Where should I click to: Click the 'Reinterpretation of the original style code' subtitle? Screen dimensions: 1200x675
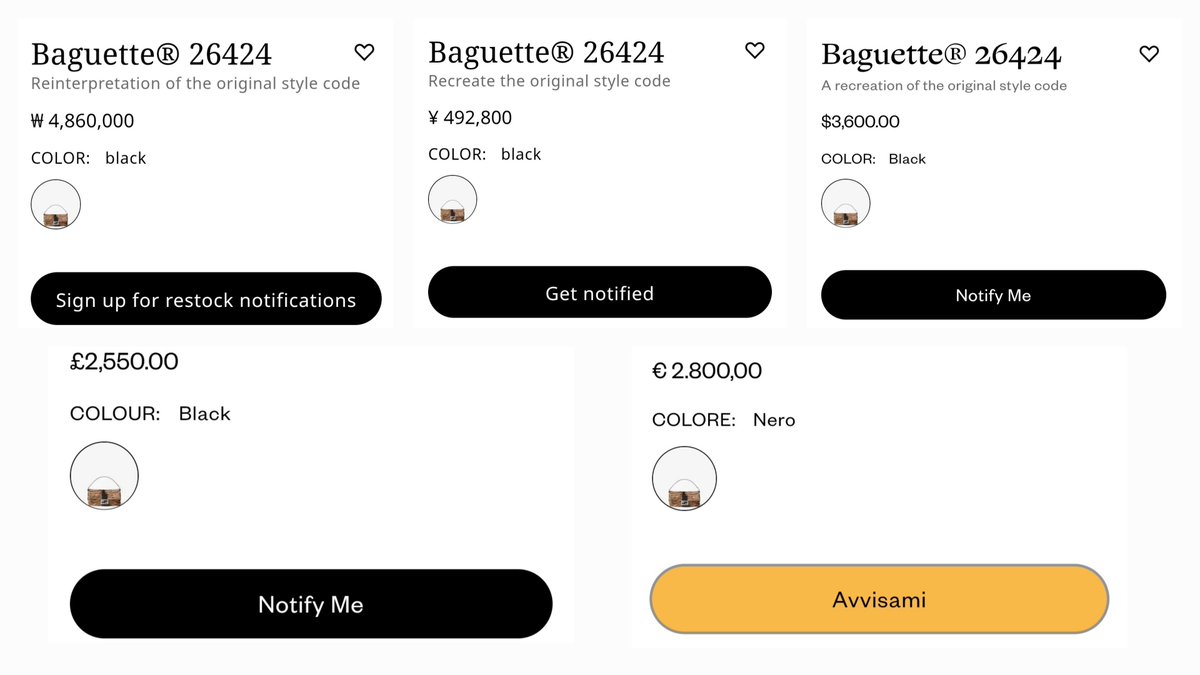[x=195, y=84]
